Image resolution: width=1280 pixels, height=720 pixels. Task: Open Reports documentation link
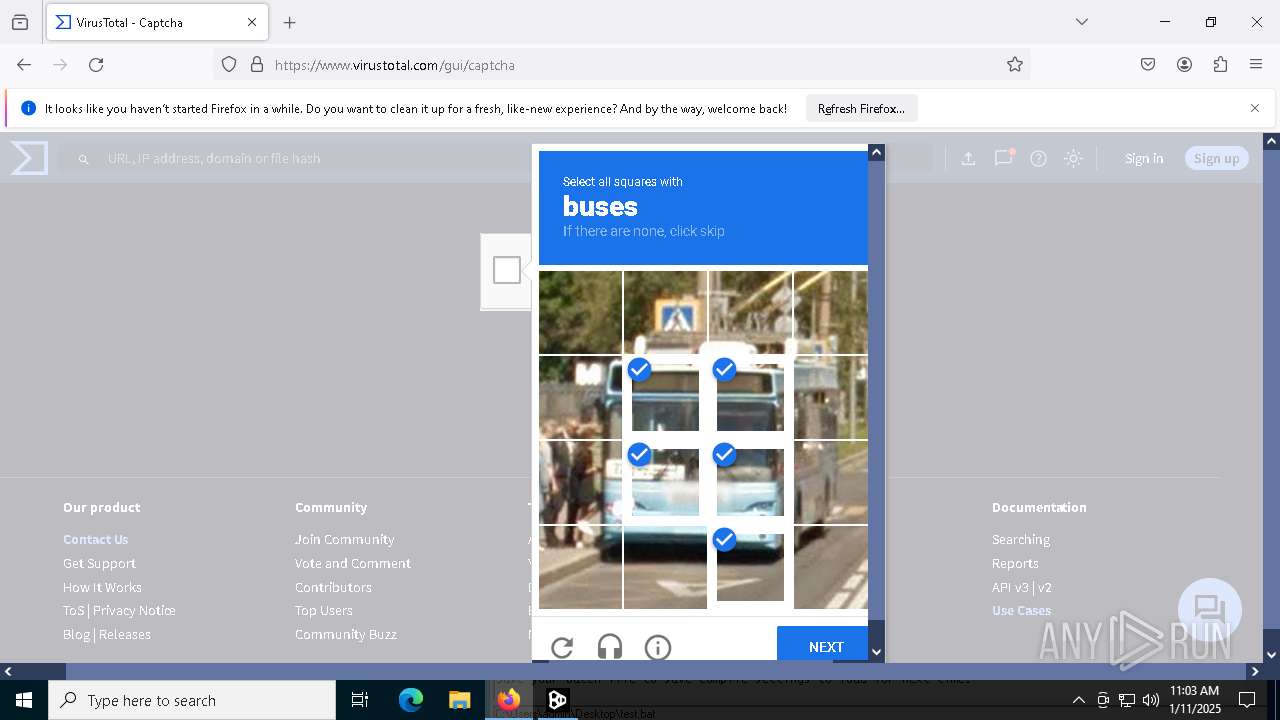(1015, 563)
